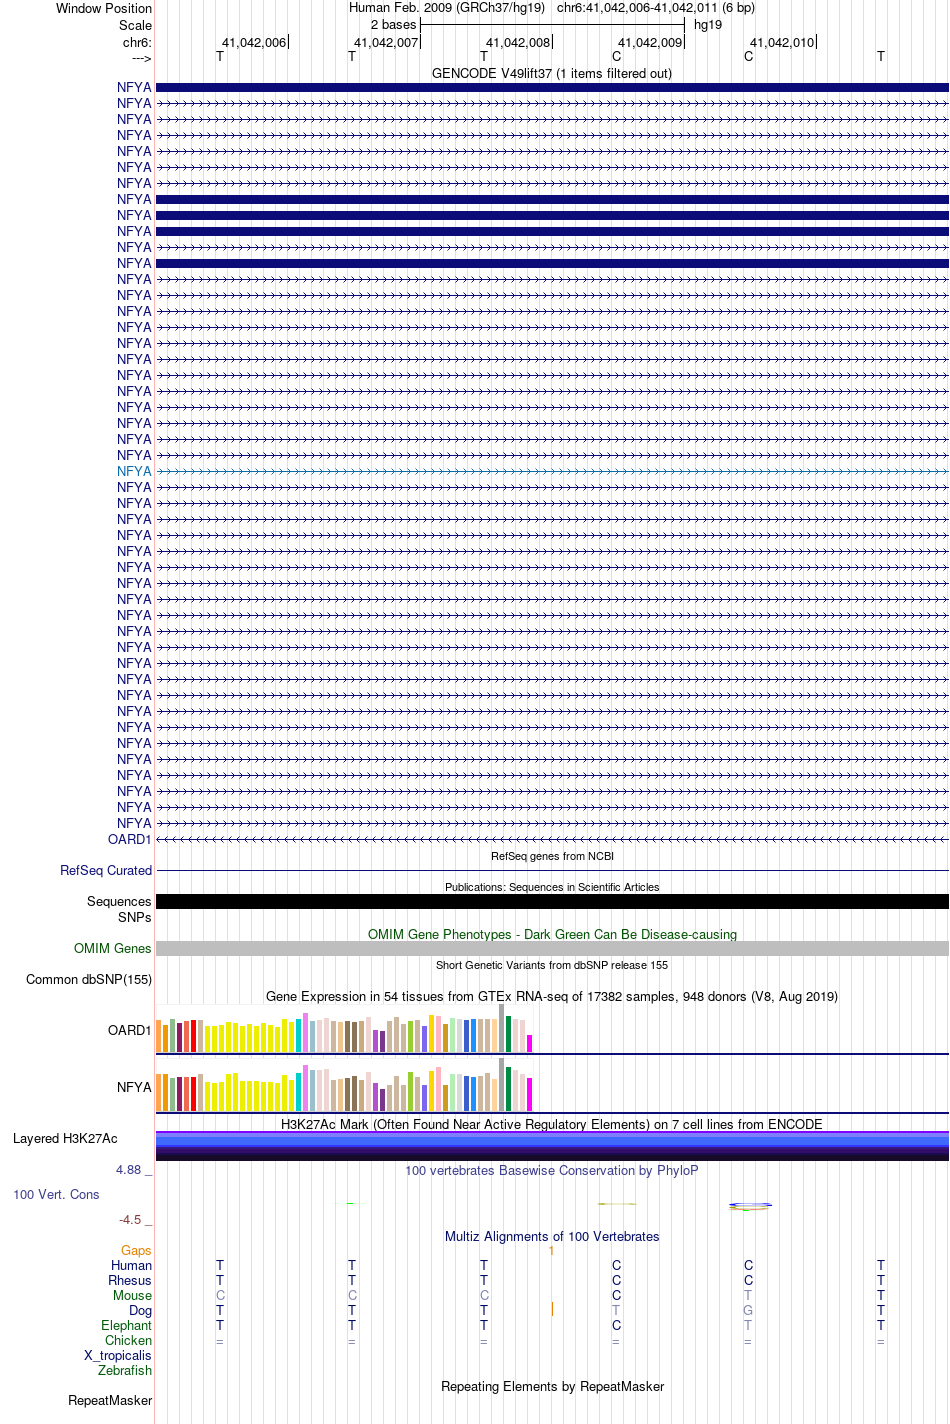This screenshot has width=950, height=1424.
Task: Select the OARD1 gene label under GENCODE
Action: click(130, 839)
